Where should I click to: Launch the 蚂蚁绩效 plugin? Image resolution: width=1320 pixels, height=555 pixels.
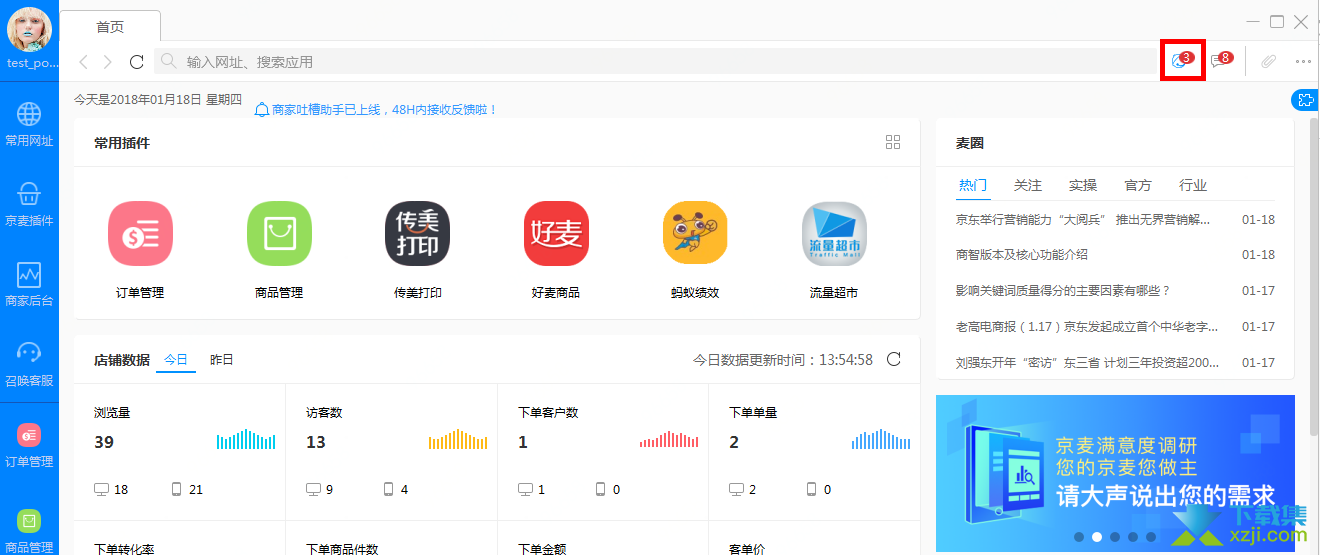pyautogui.click(x=695, y=250)
